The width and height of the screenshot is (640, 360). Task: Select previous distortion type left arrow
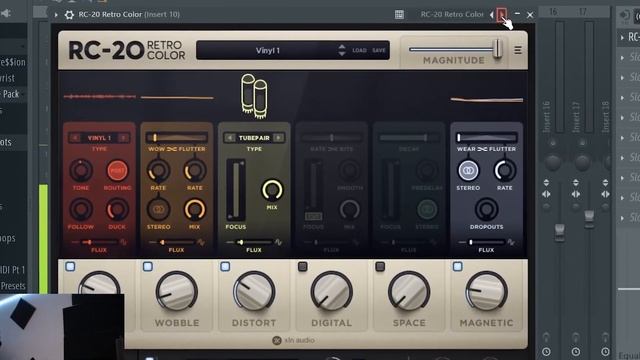pyautogui.click(x=229, y=138)
